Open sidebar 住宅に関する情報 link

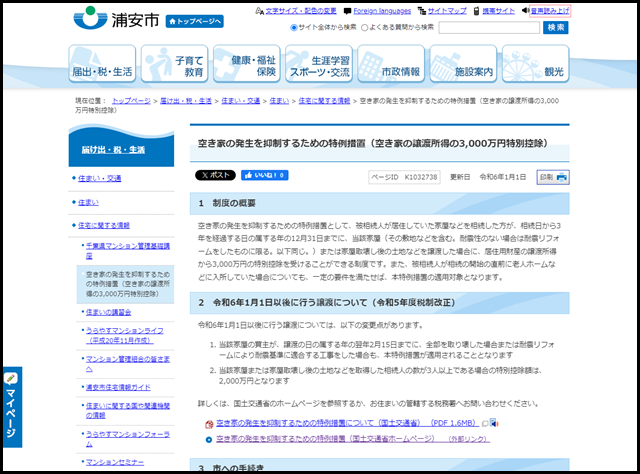[104, 225]
